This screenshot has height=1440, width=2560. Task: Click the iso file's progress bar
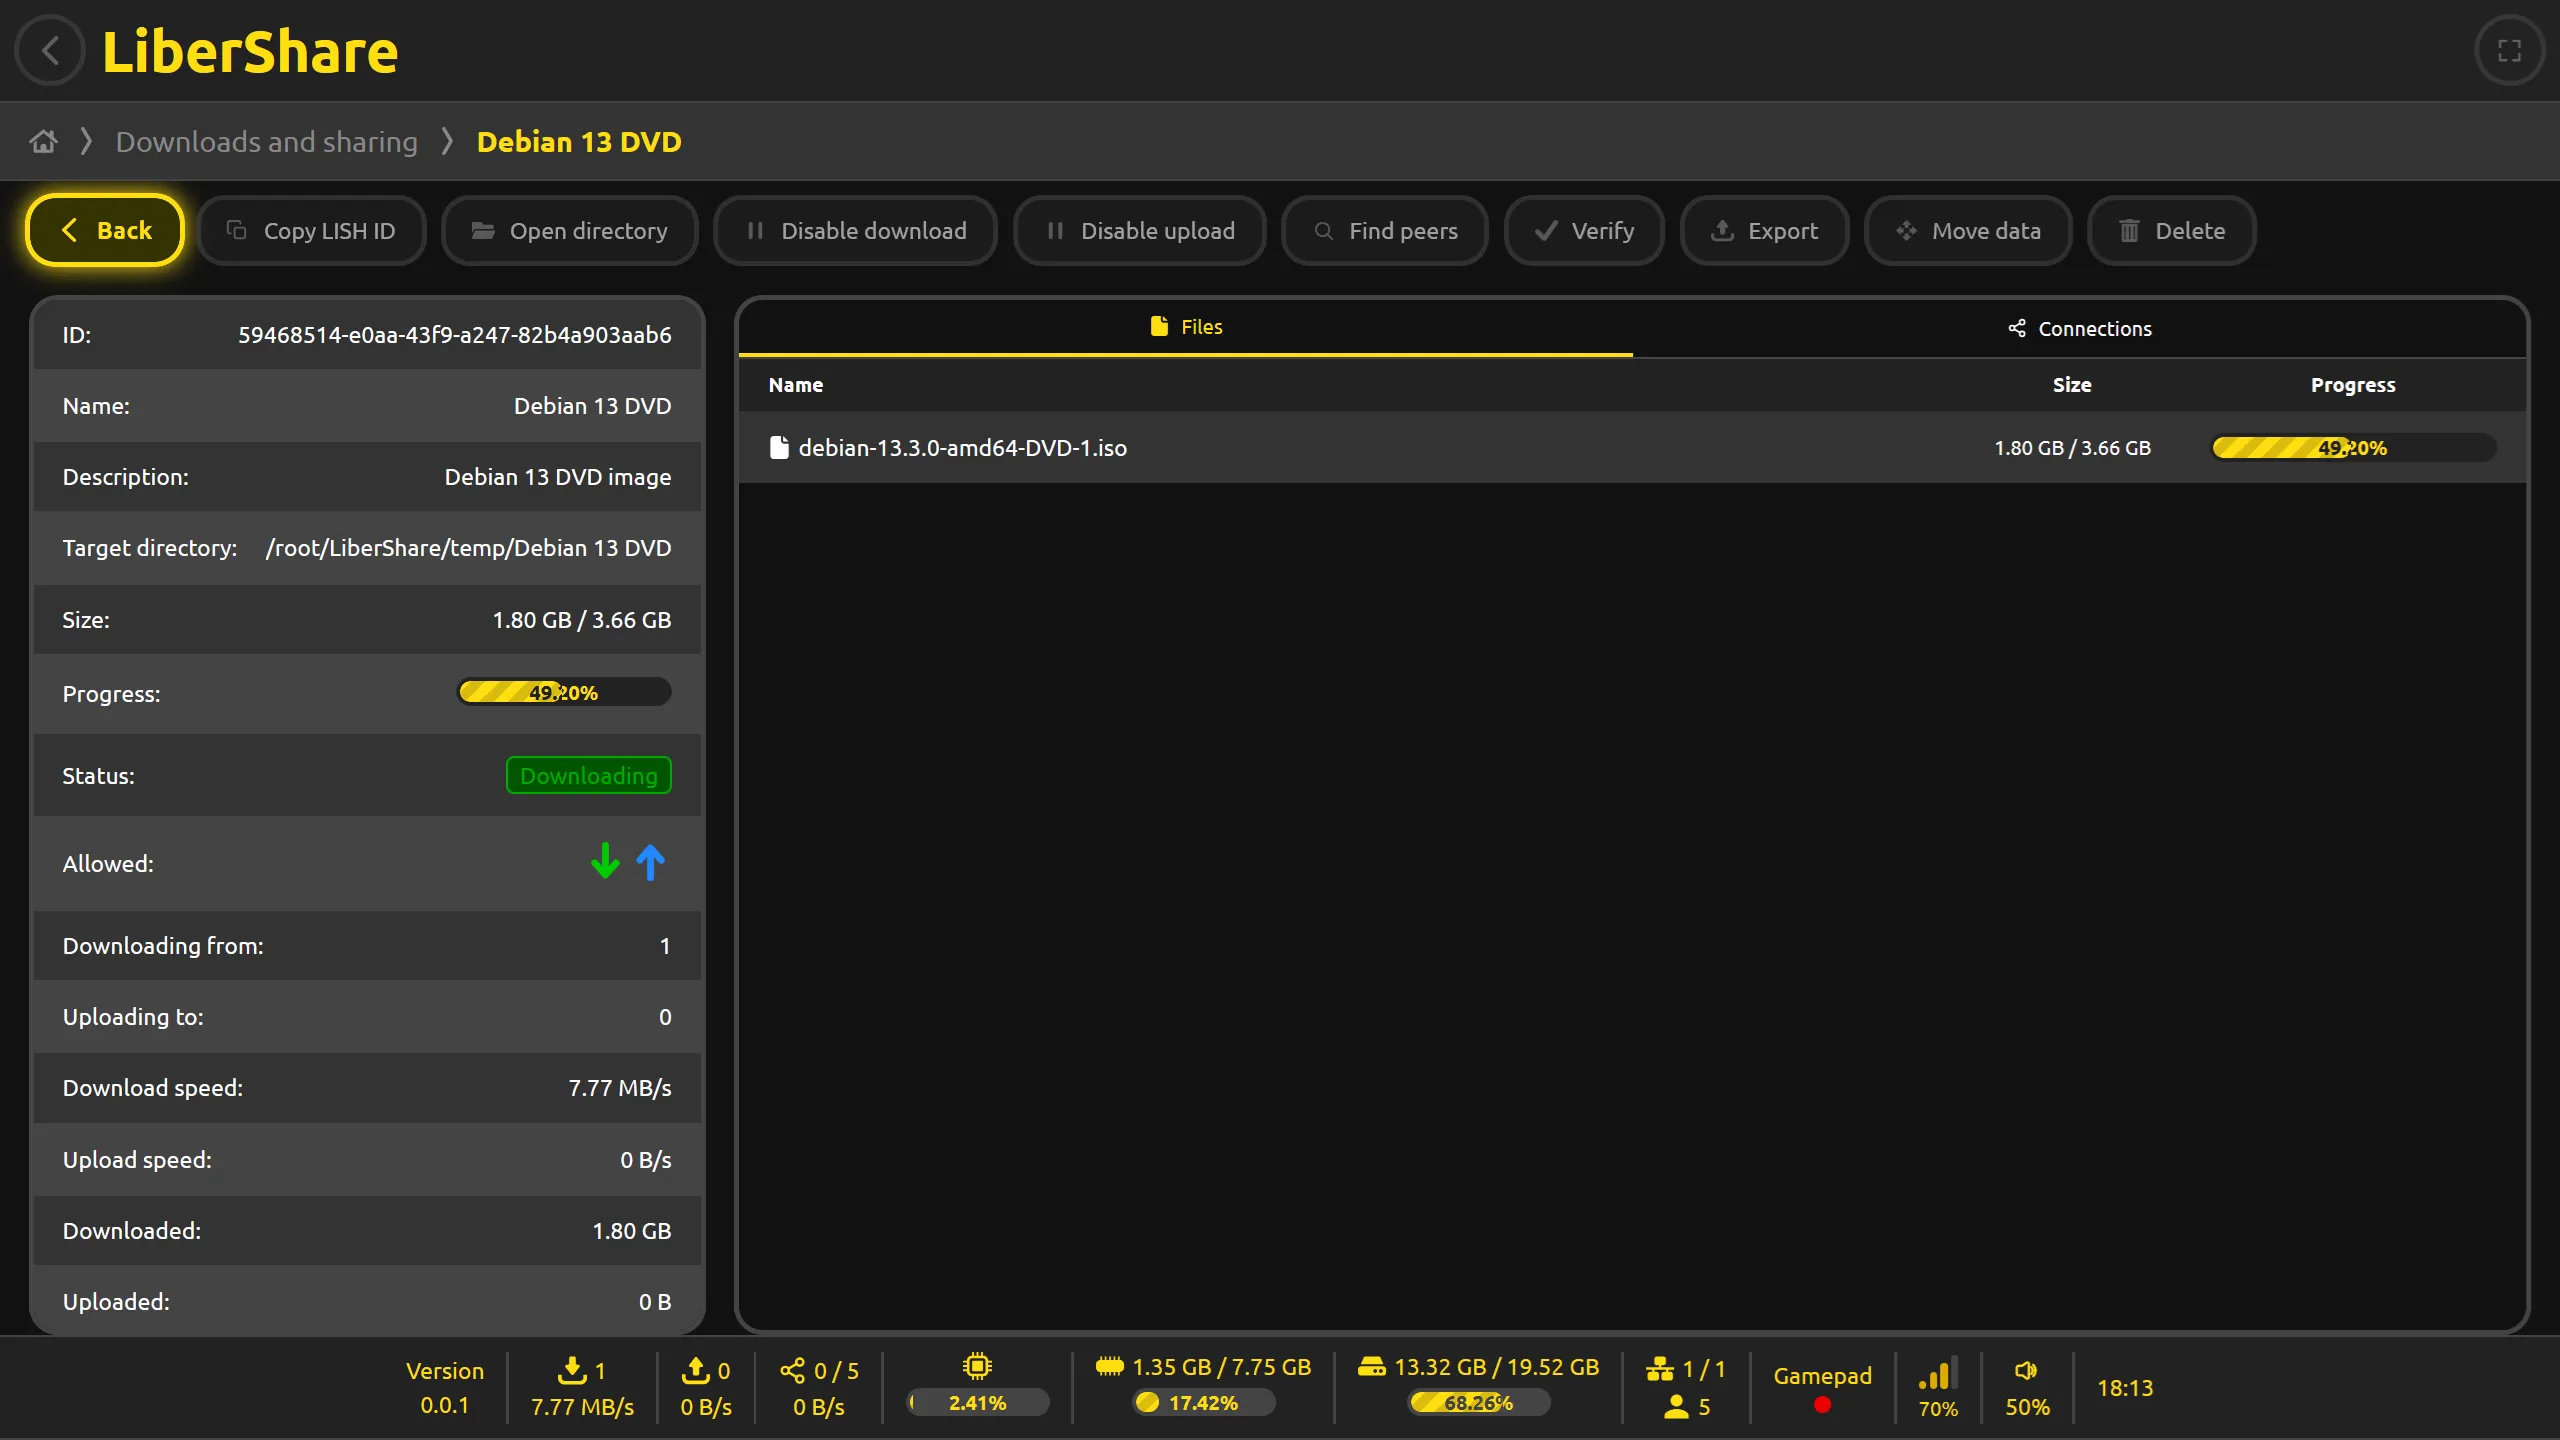[2353, 447]
